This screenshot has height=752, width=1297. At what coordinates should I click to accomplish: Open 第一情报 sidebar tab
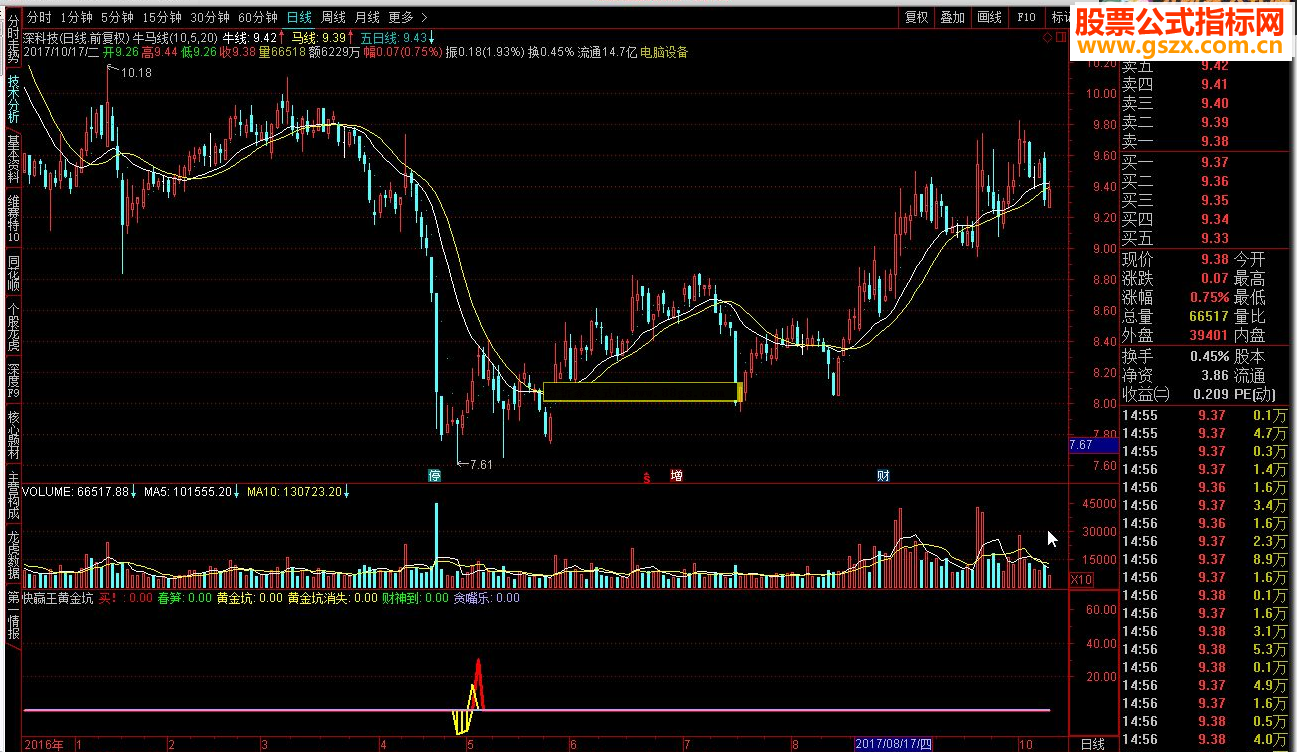[x=13, y=616]
